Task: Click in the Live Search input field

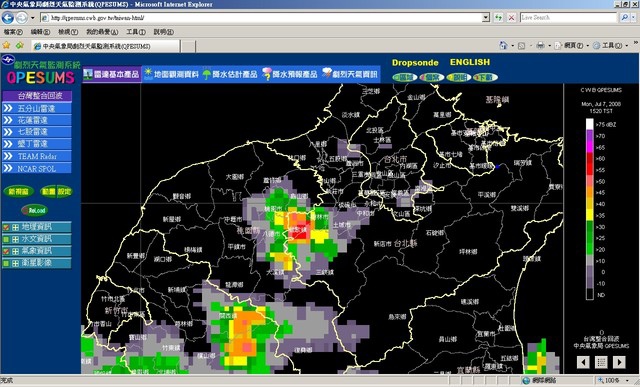Action: [x=568, y=18]
